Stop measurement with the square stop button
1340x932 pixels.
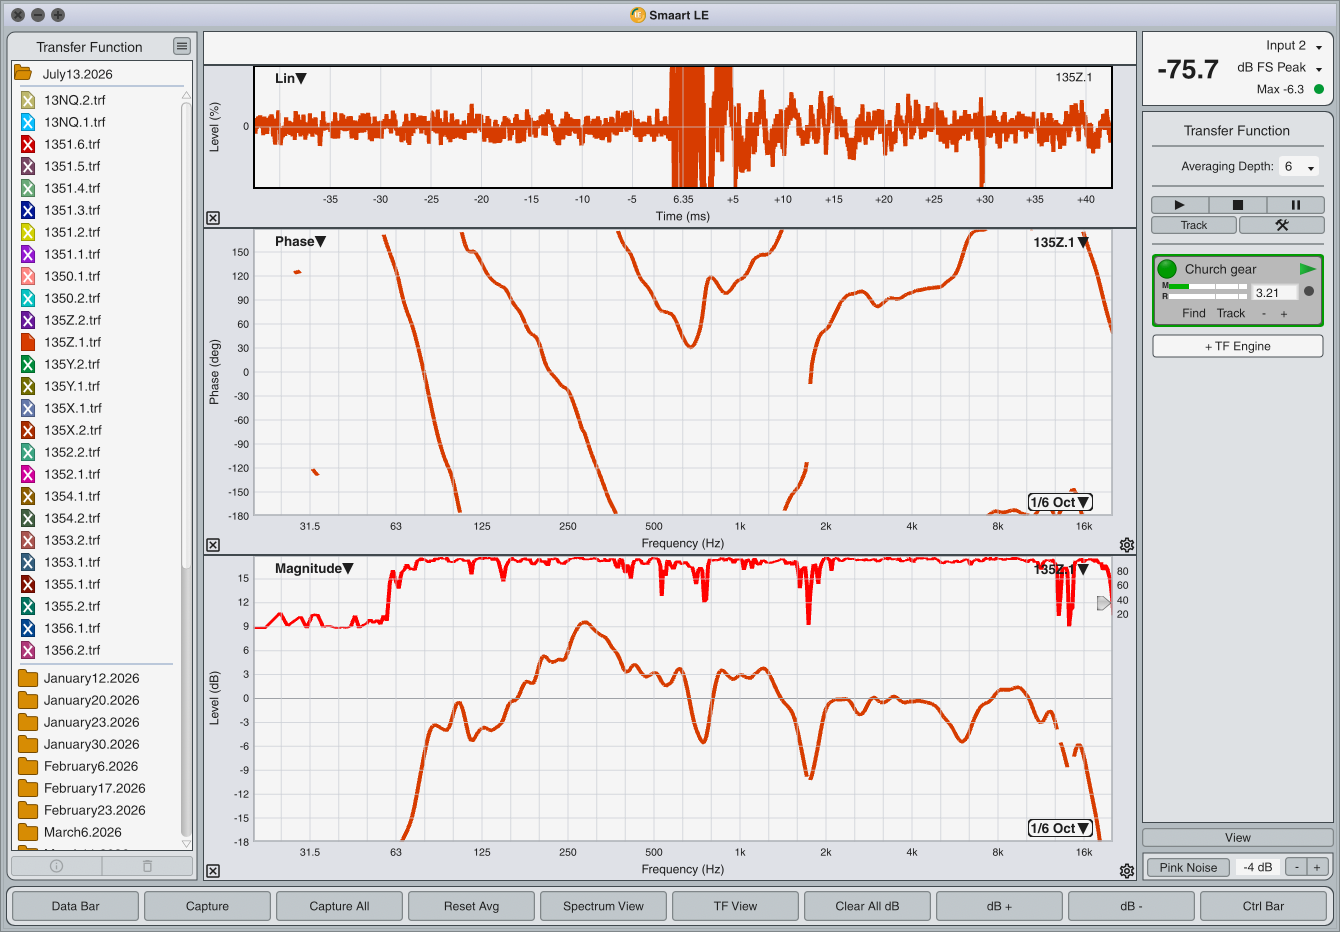1237,204
